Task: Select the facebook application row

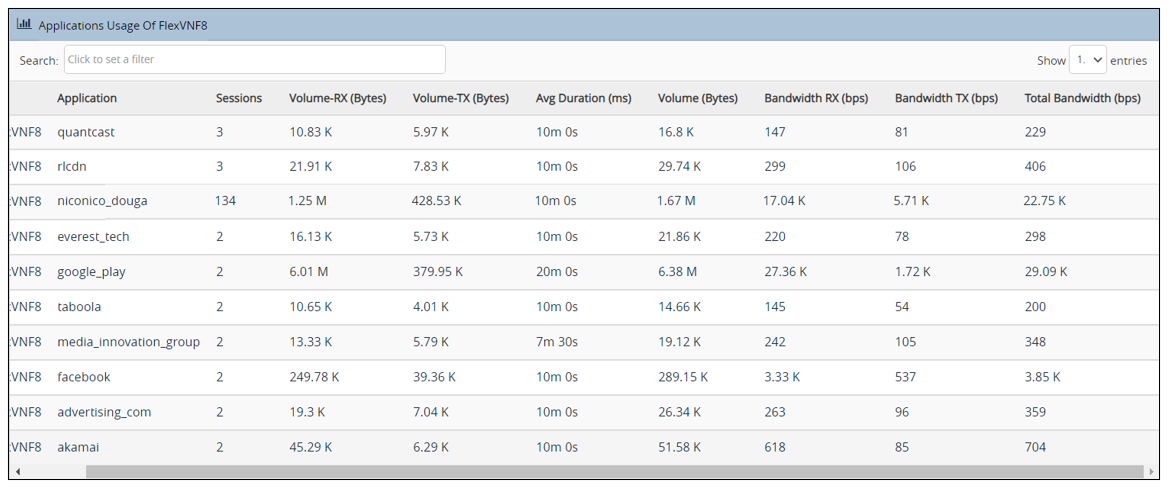Action: pos(585,377)
